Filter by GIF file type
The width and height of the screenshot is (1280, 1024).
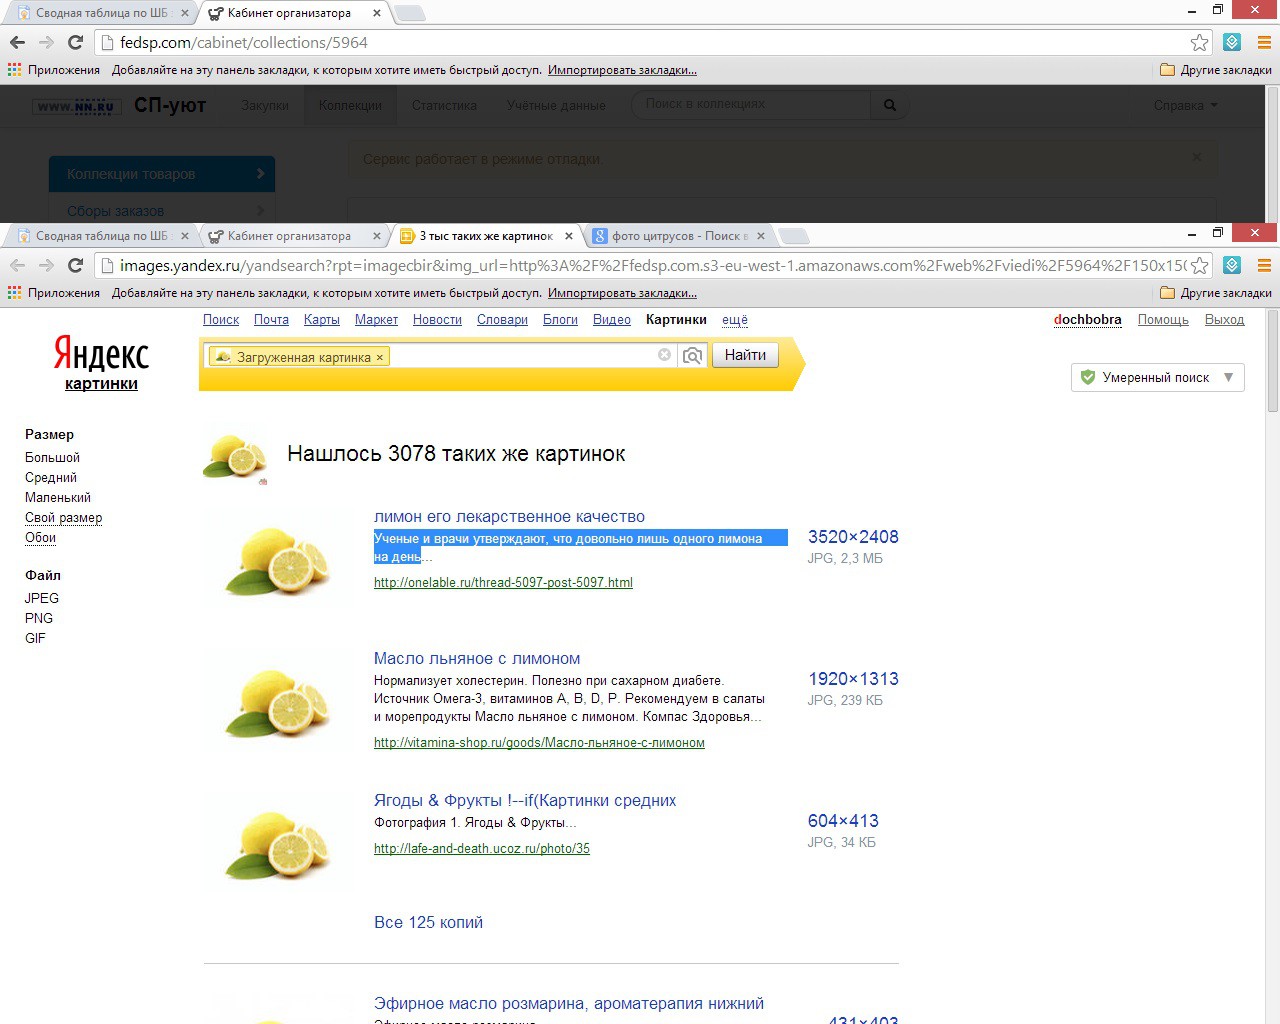(35, 638)
